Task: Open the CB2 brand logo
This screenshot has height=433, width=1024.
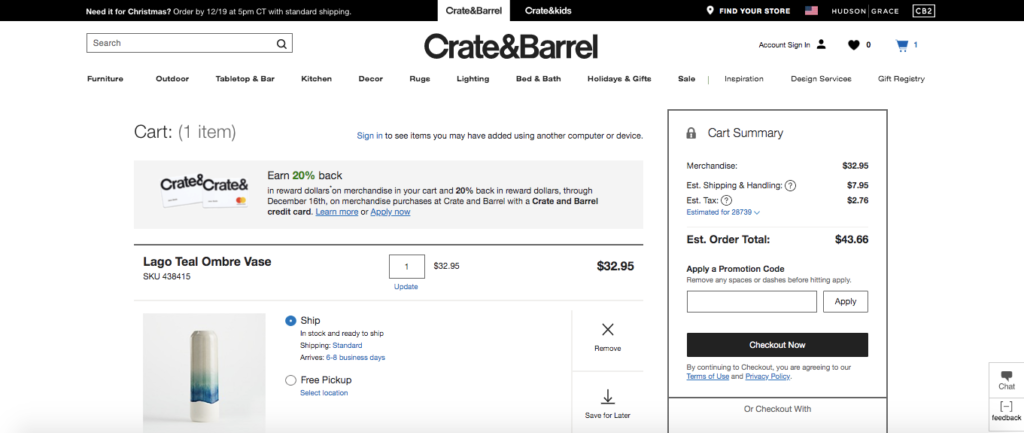Action: pyautogui.click(x=923, y=10)
